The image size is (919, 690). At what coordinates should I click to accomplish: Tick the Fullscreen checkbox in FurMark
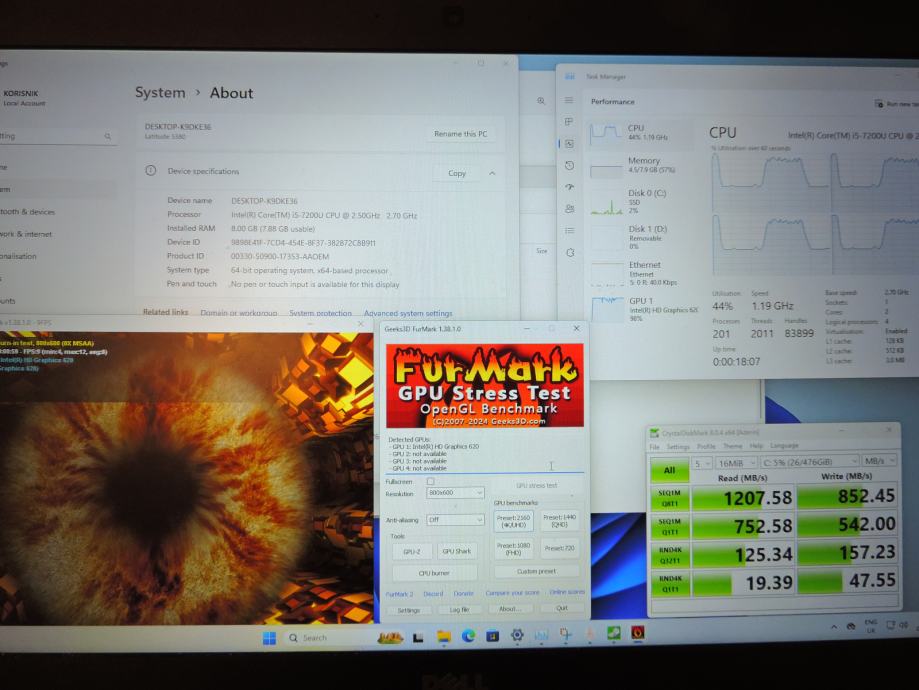coord(431,481)
